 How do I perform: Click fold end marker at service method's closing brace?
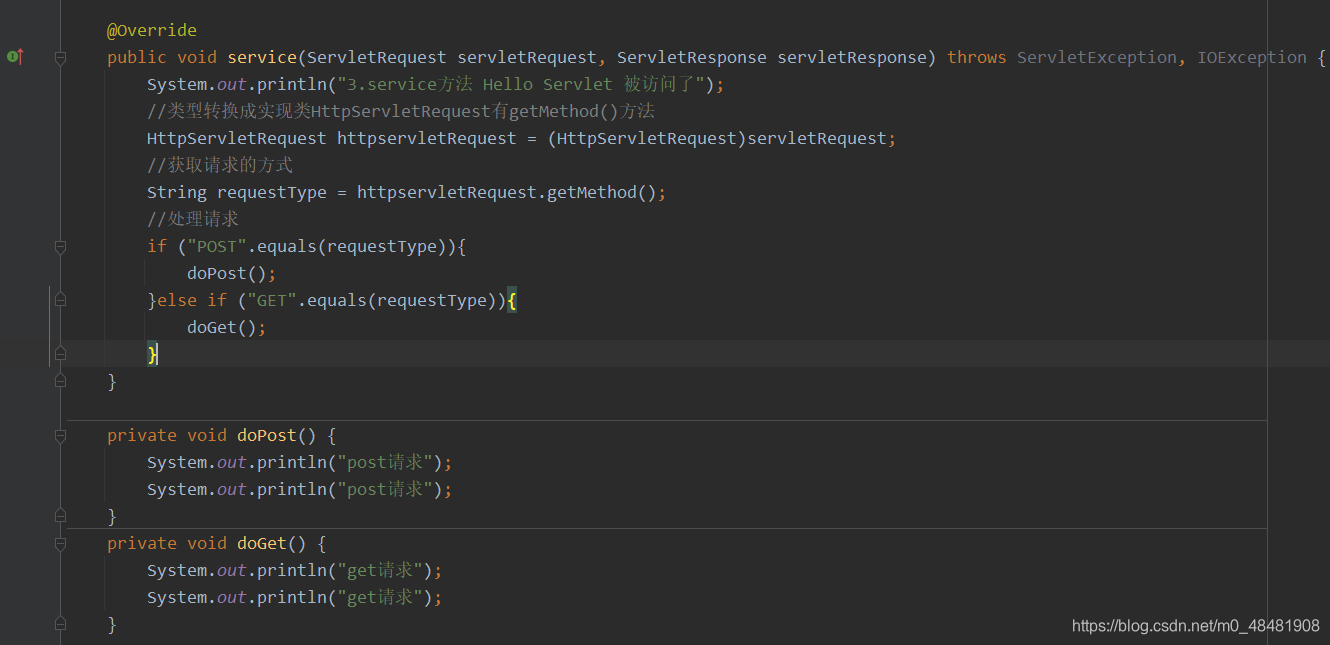[61, 381]
